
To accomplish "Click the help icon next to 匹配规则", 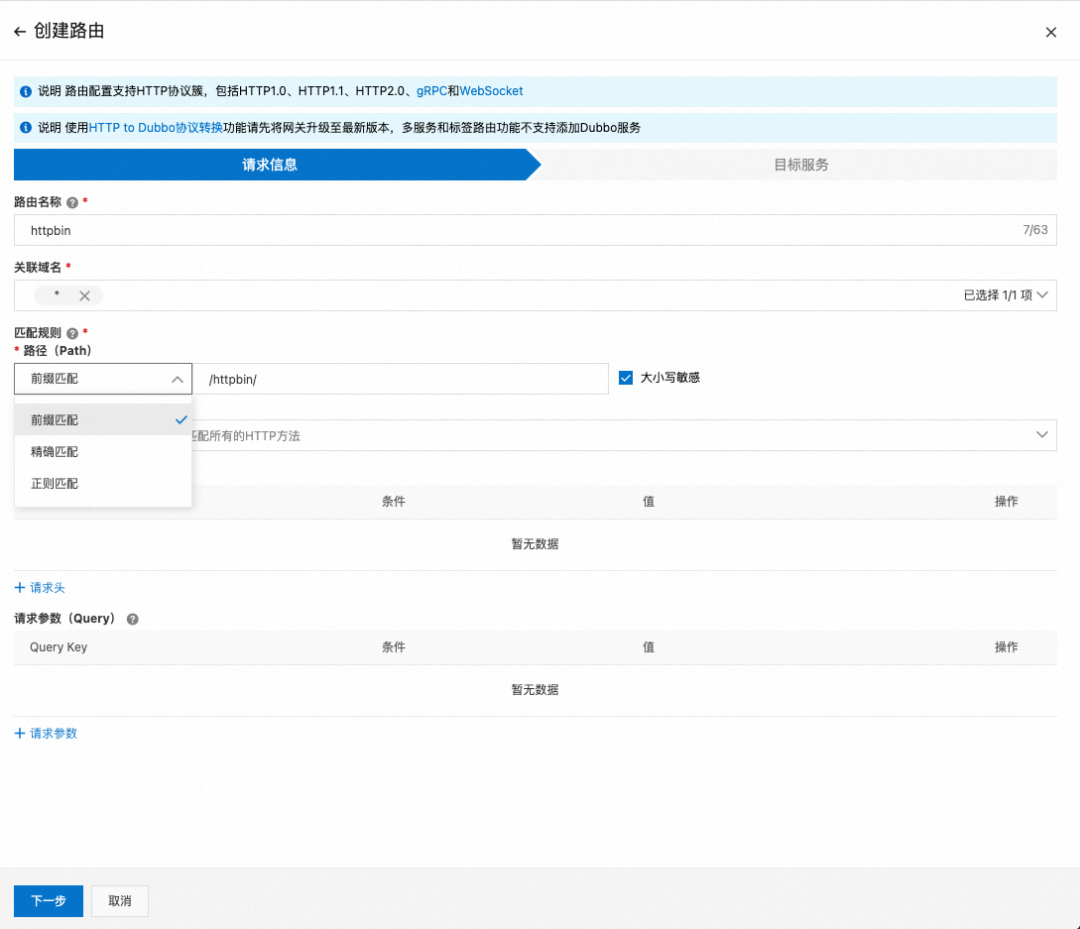I will point(72,333).
